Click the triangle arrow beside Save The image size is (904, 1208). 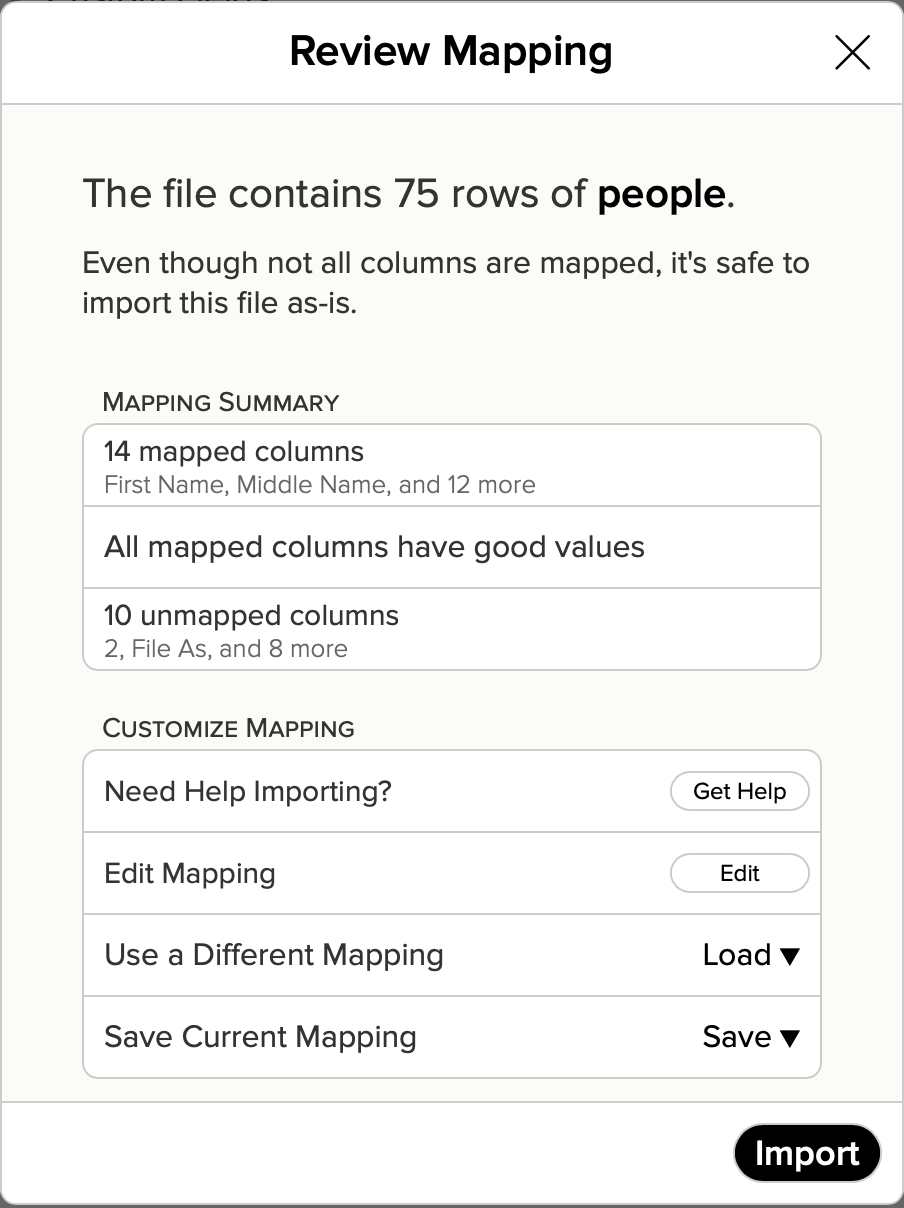(790, 1038)
